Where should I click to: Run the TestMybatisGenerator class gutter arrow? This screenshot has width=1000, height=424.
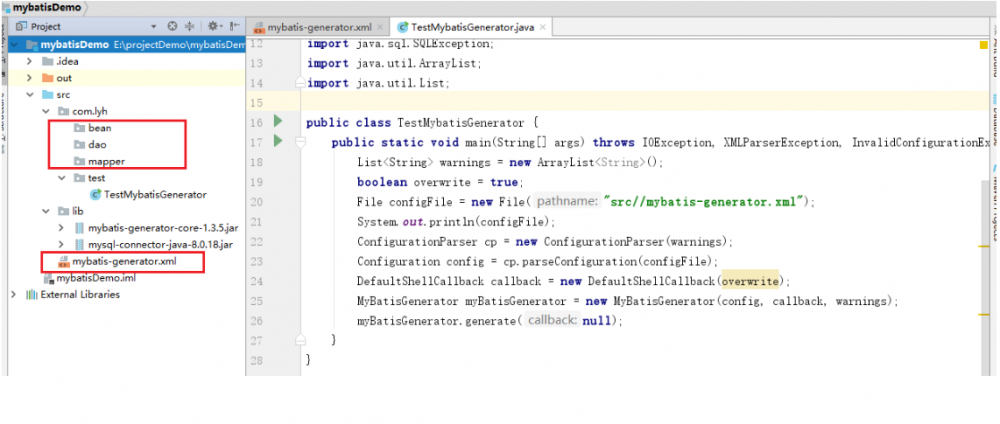(277, 121)
